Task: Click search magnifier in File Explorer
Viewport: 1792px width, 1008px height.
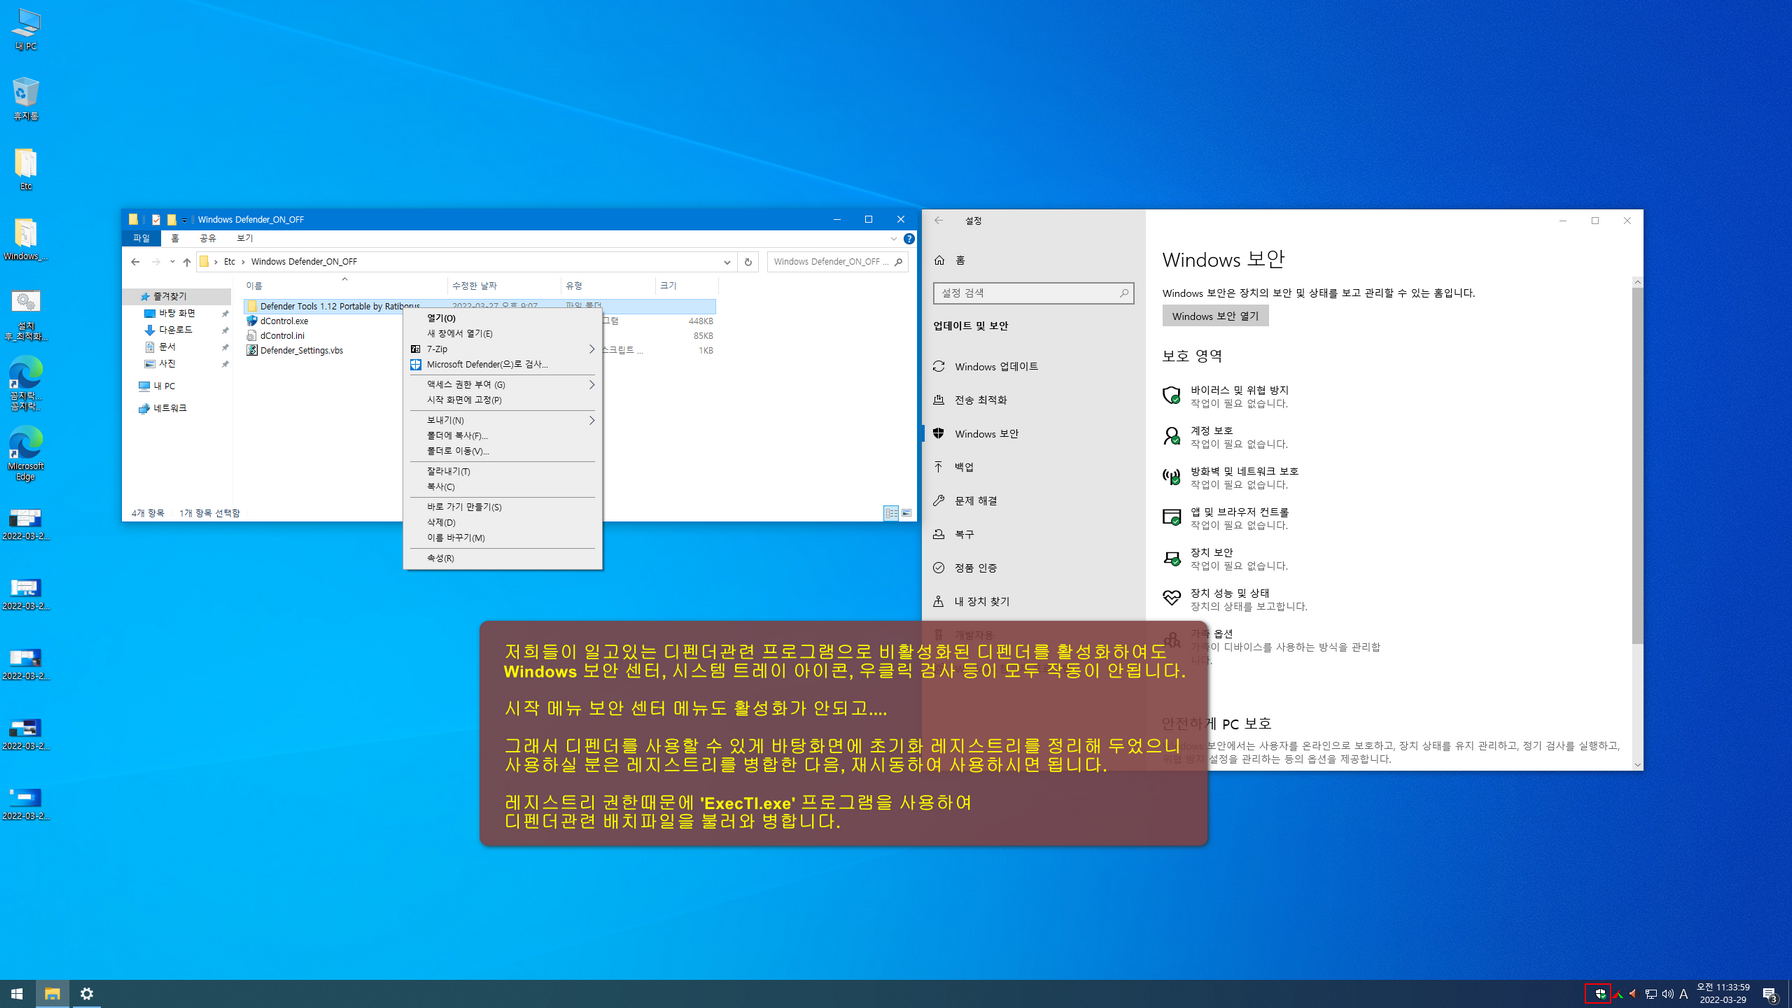Action: [x=899, y=262]
